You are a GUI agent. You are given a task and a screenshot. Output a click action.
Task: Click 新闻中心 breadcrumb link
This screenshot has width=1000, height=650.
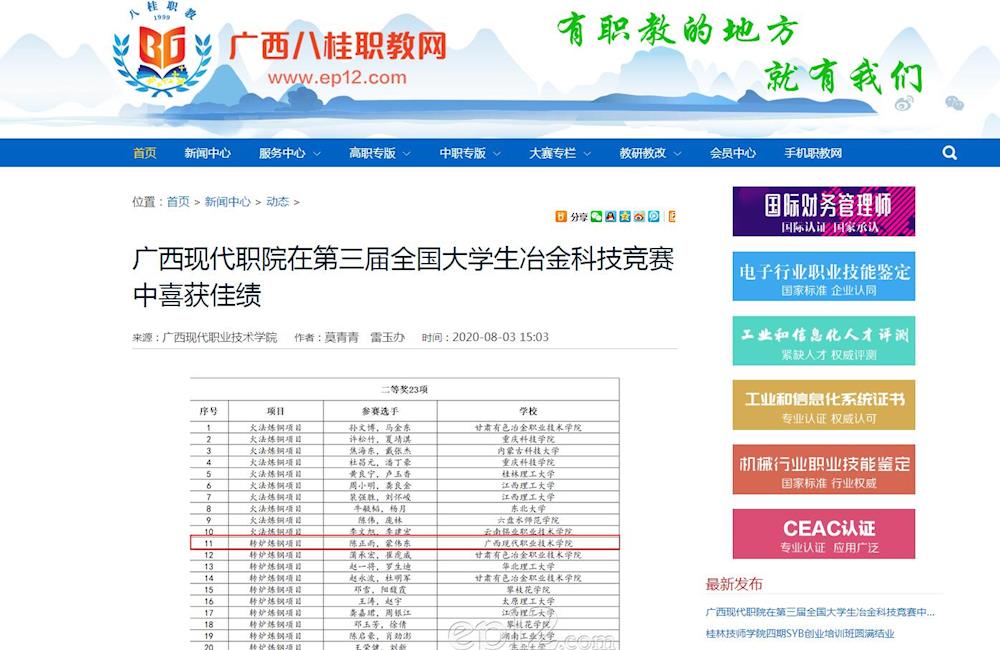pos(227,202)
